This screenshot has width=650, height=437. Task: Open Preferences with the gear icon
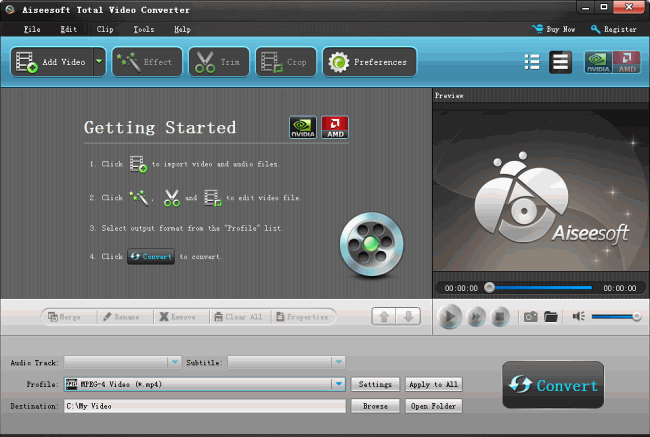point(369,62)
